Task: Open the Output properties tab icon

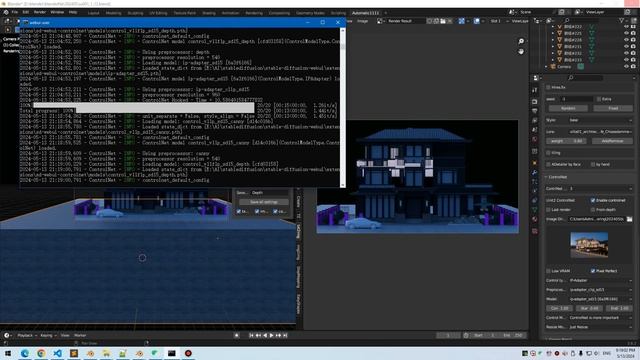Action: pyautogui.click(x=535, y=111)
